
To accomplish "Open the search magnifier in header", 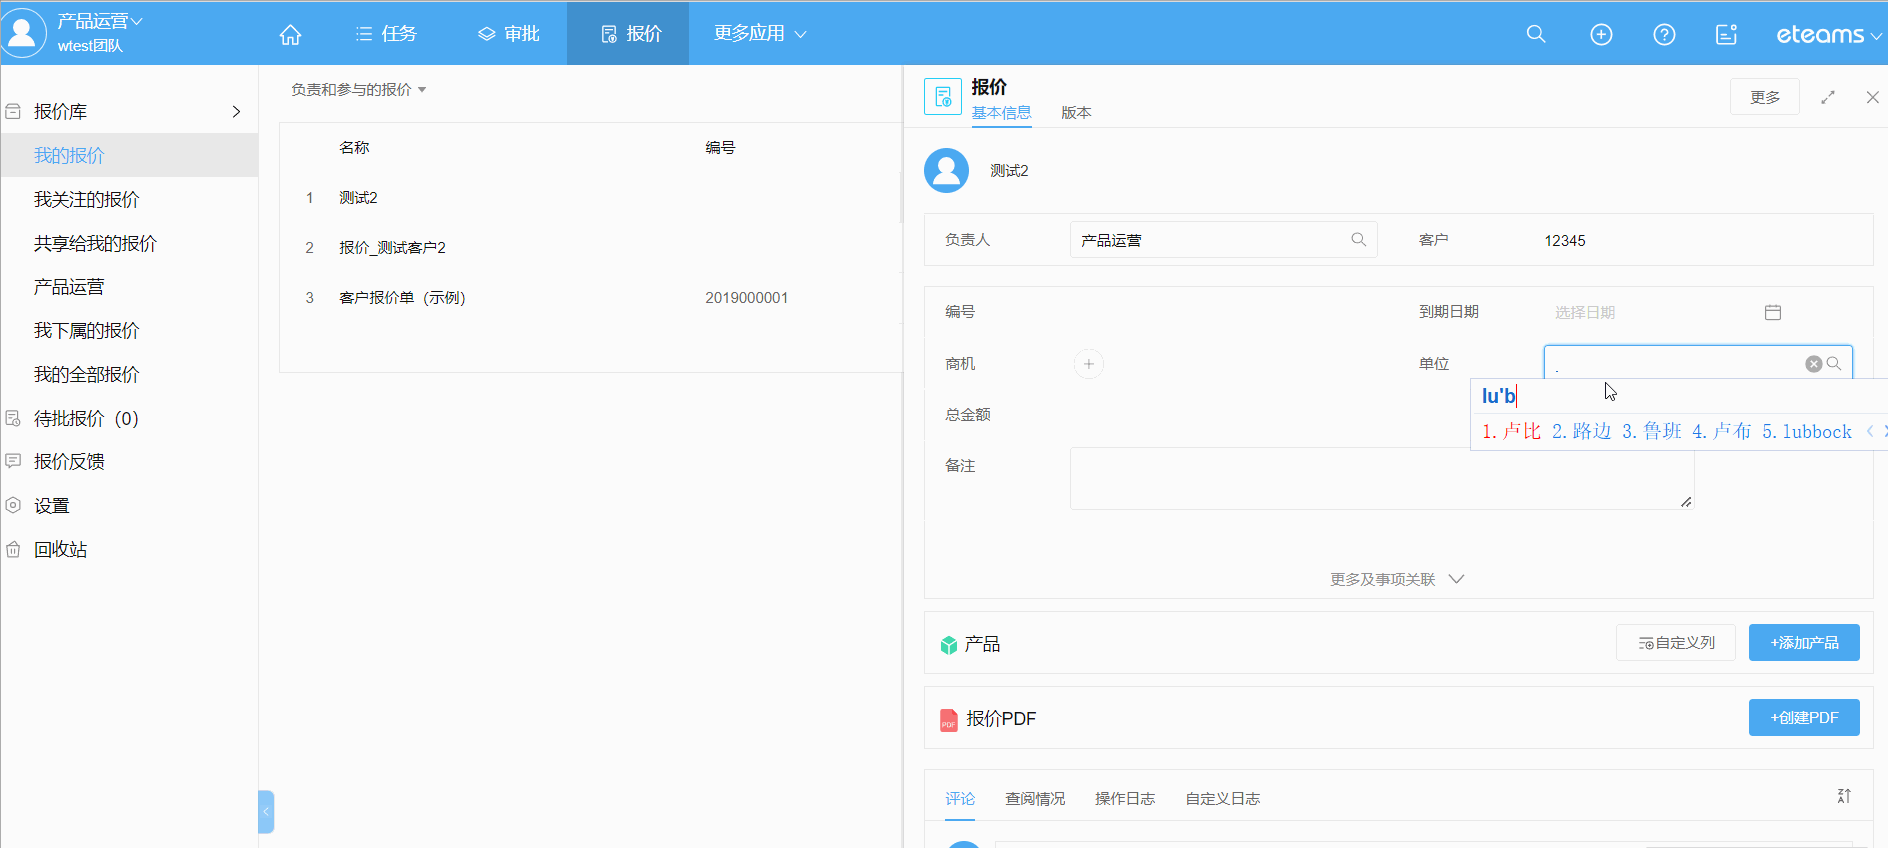I will [1536, 34].
